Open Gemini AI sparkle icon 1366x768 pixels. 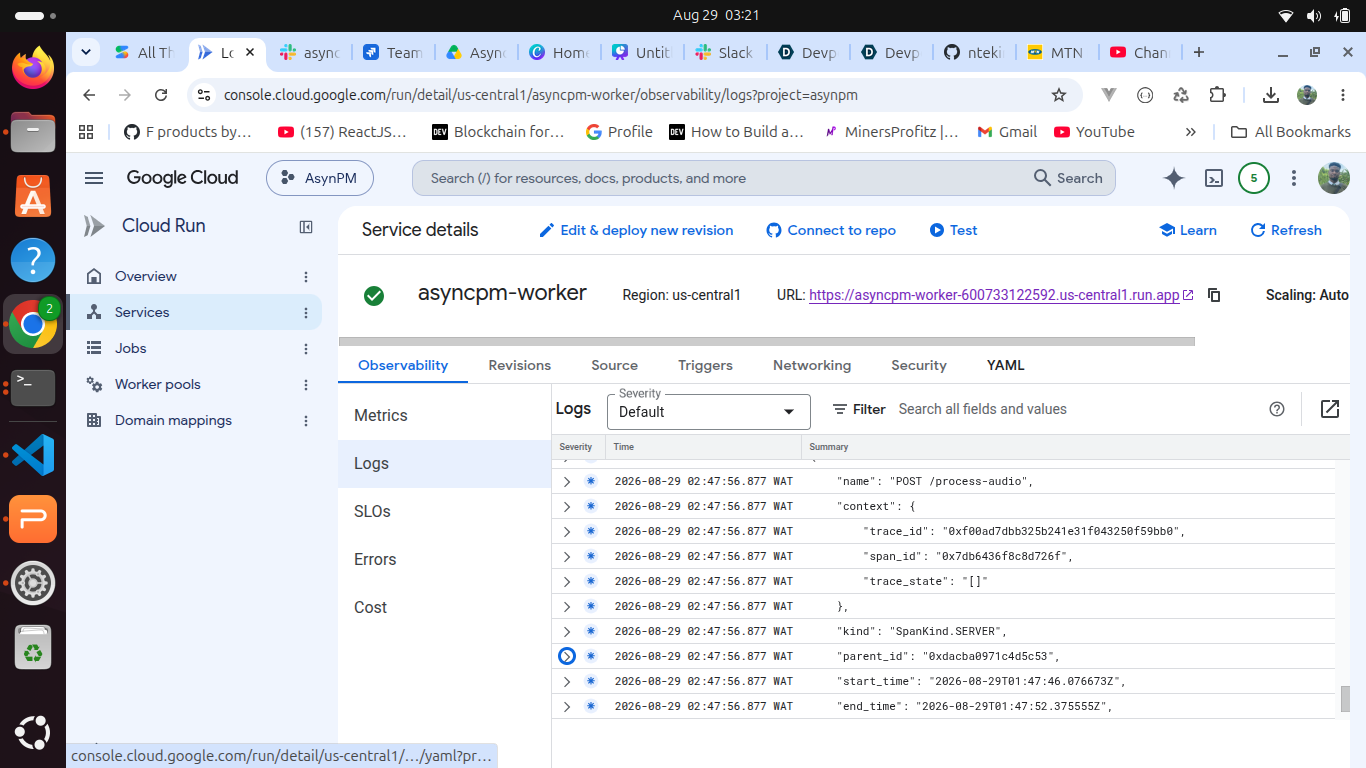pyautogui.click(x=1174, y=178)
